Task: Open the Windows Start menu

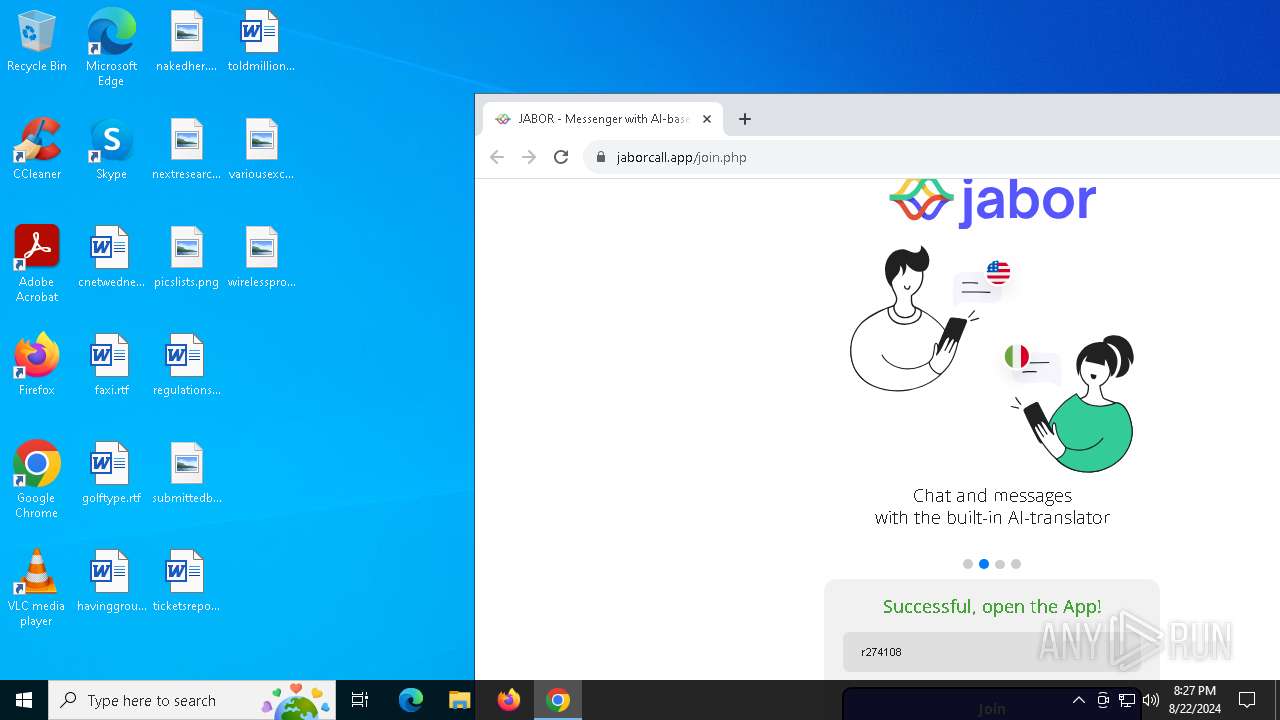Action: pos(24,700)
